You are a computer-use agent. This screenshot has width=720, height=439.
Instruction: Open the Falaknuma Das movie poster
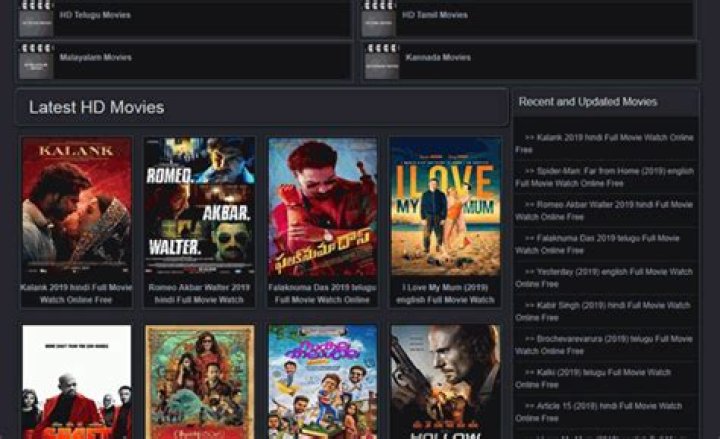click(x=322, y=207)
